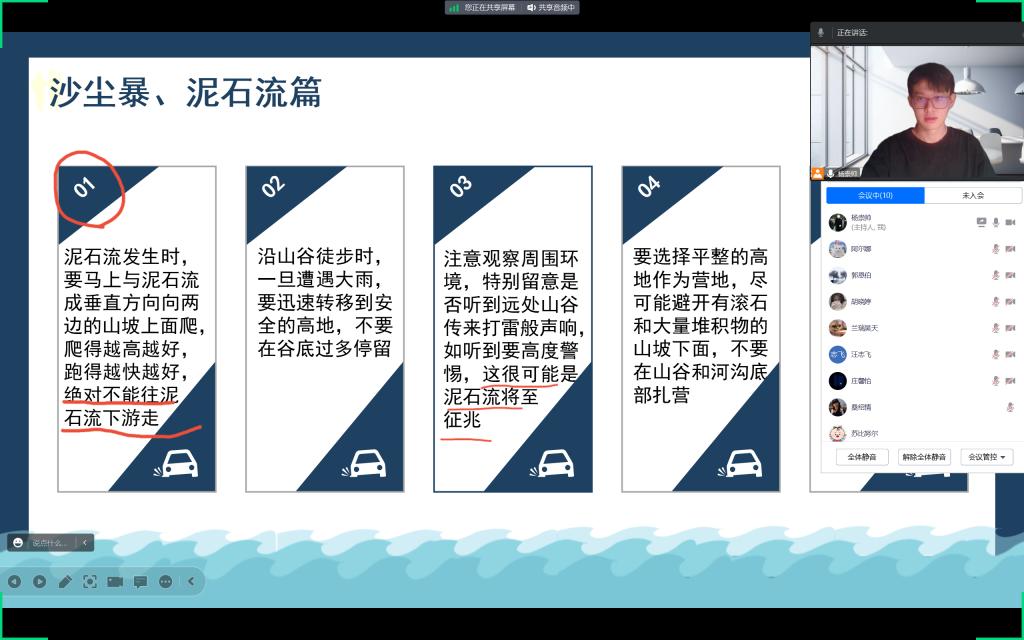
Task: Open the 会议管控 dropdown
Action: (x=986, y=457)
